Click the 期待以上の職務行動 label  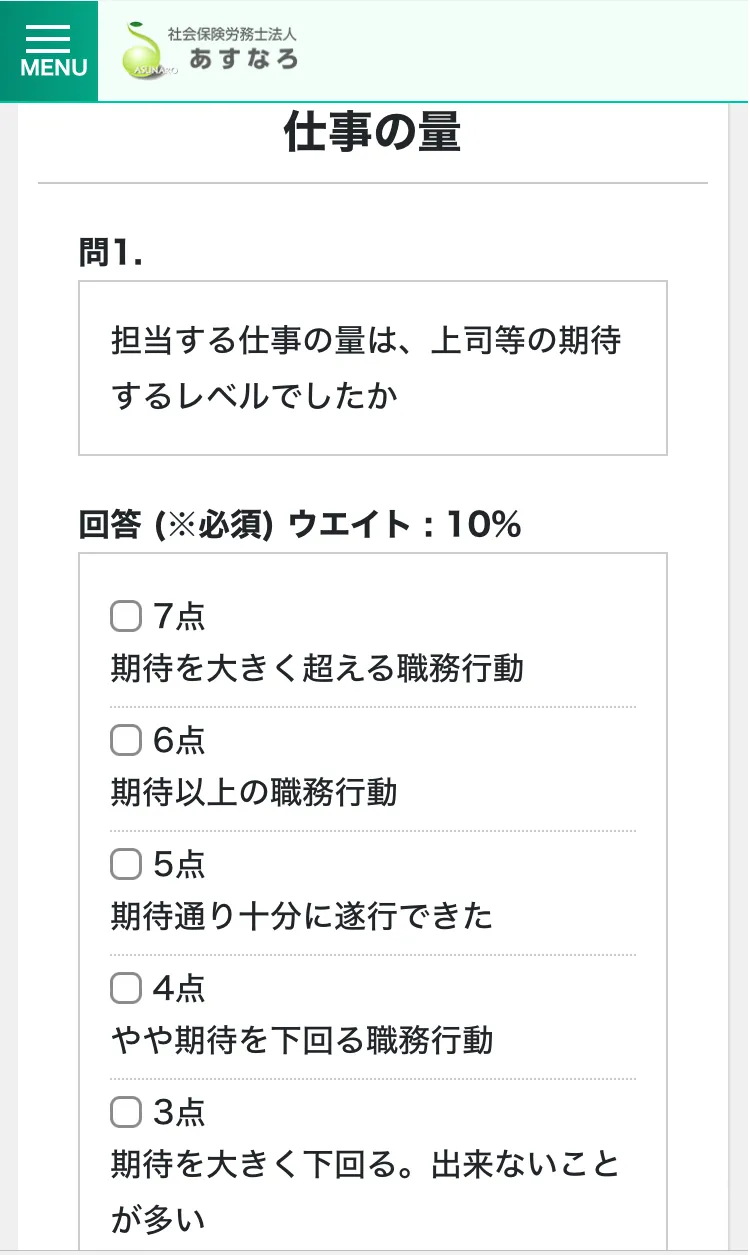pyautogui.click(x=254, y=792)
